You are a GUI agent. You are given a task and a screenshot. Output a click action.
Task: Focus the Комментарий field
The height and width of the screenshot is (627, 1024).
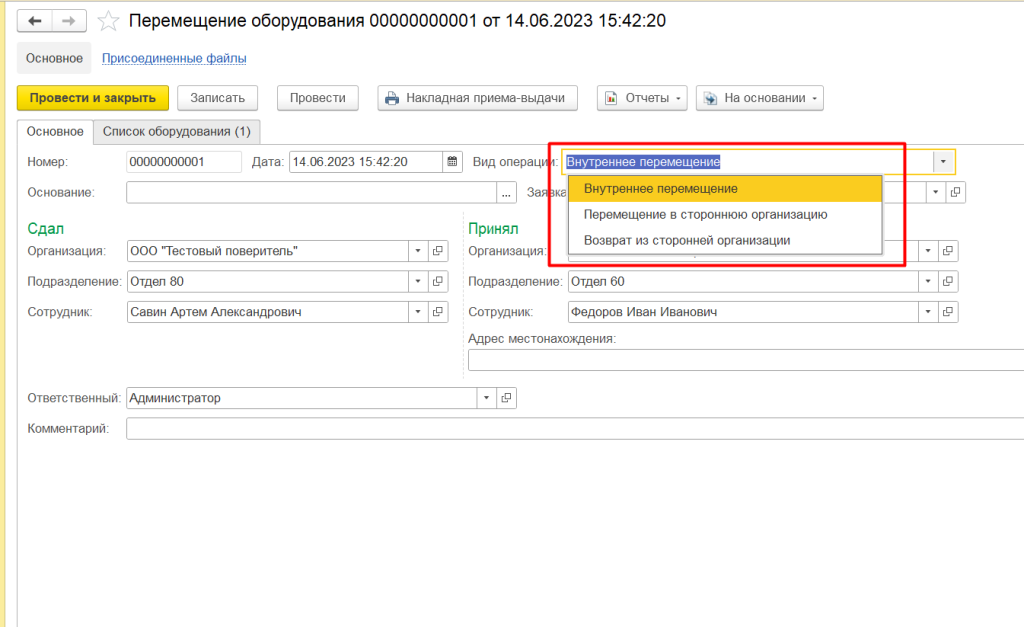click(x=575, y=428)
